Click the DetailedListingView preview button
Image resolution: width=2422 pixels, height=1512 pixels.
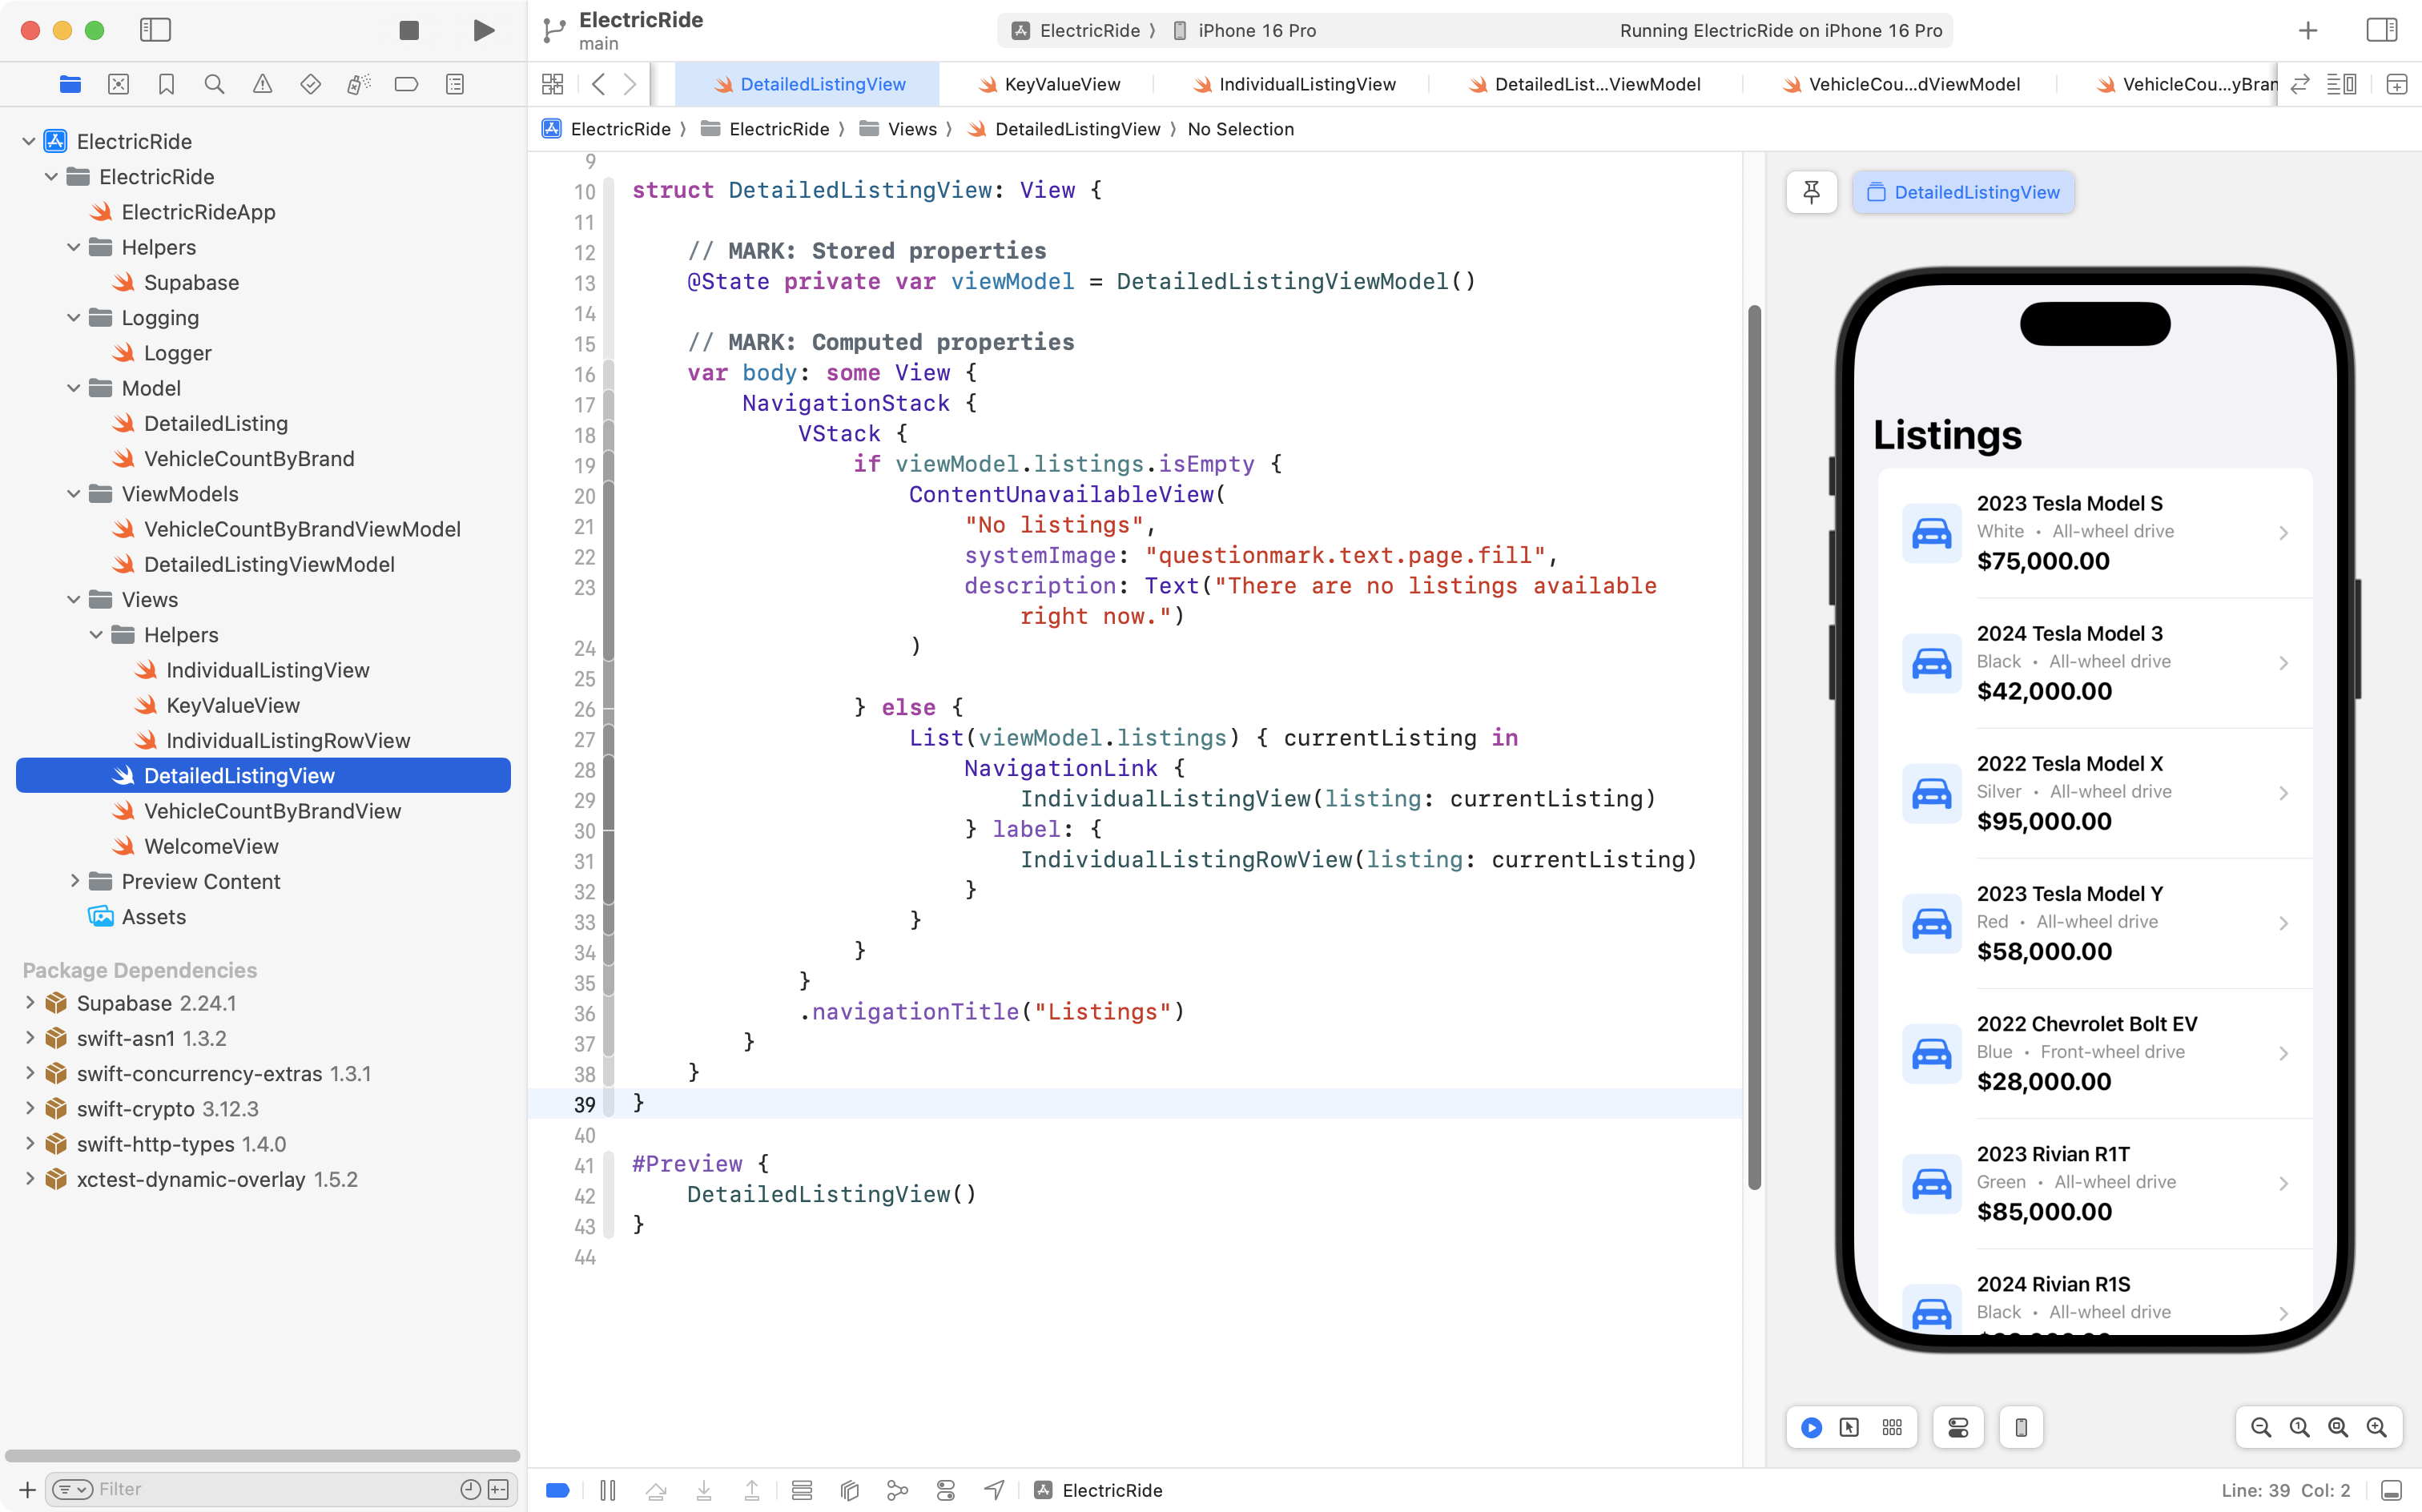pos(1963,192)
